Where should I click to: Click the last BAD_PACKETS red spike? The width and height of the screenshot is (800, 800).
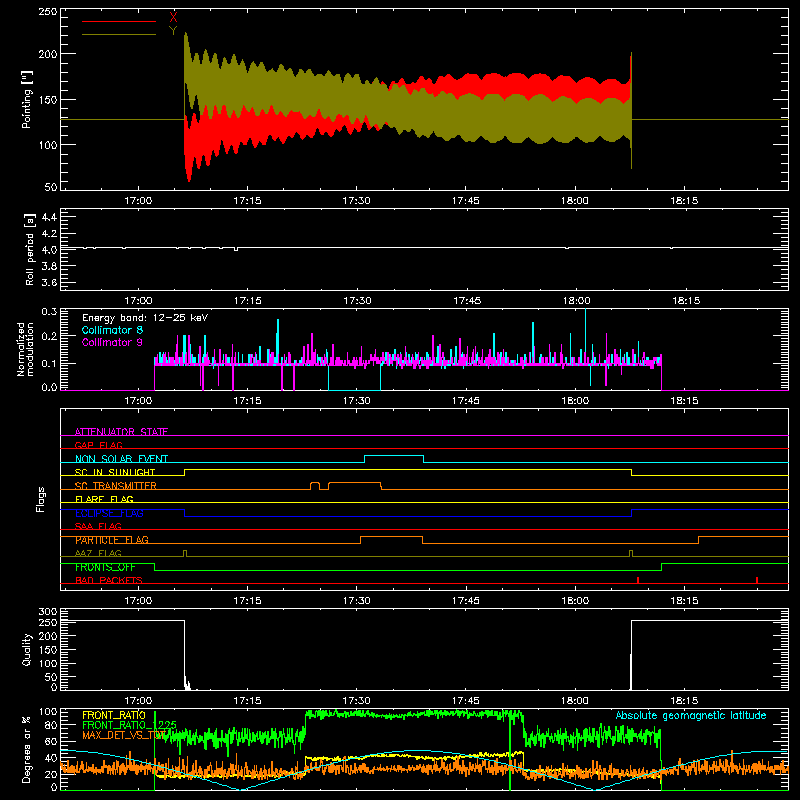(757, 580)
